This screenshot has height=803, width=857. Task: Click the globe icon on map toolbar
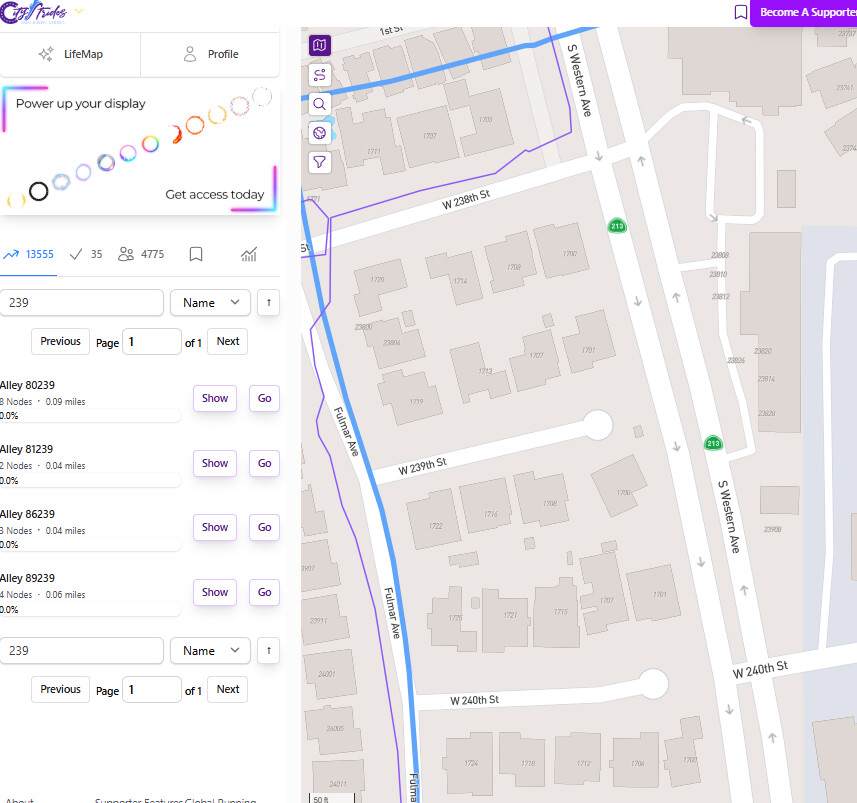(x=320, y=133)
